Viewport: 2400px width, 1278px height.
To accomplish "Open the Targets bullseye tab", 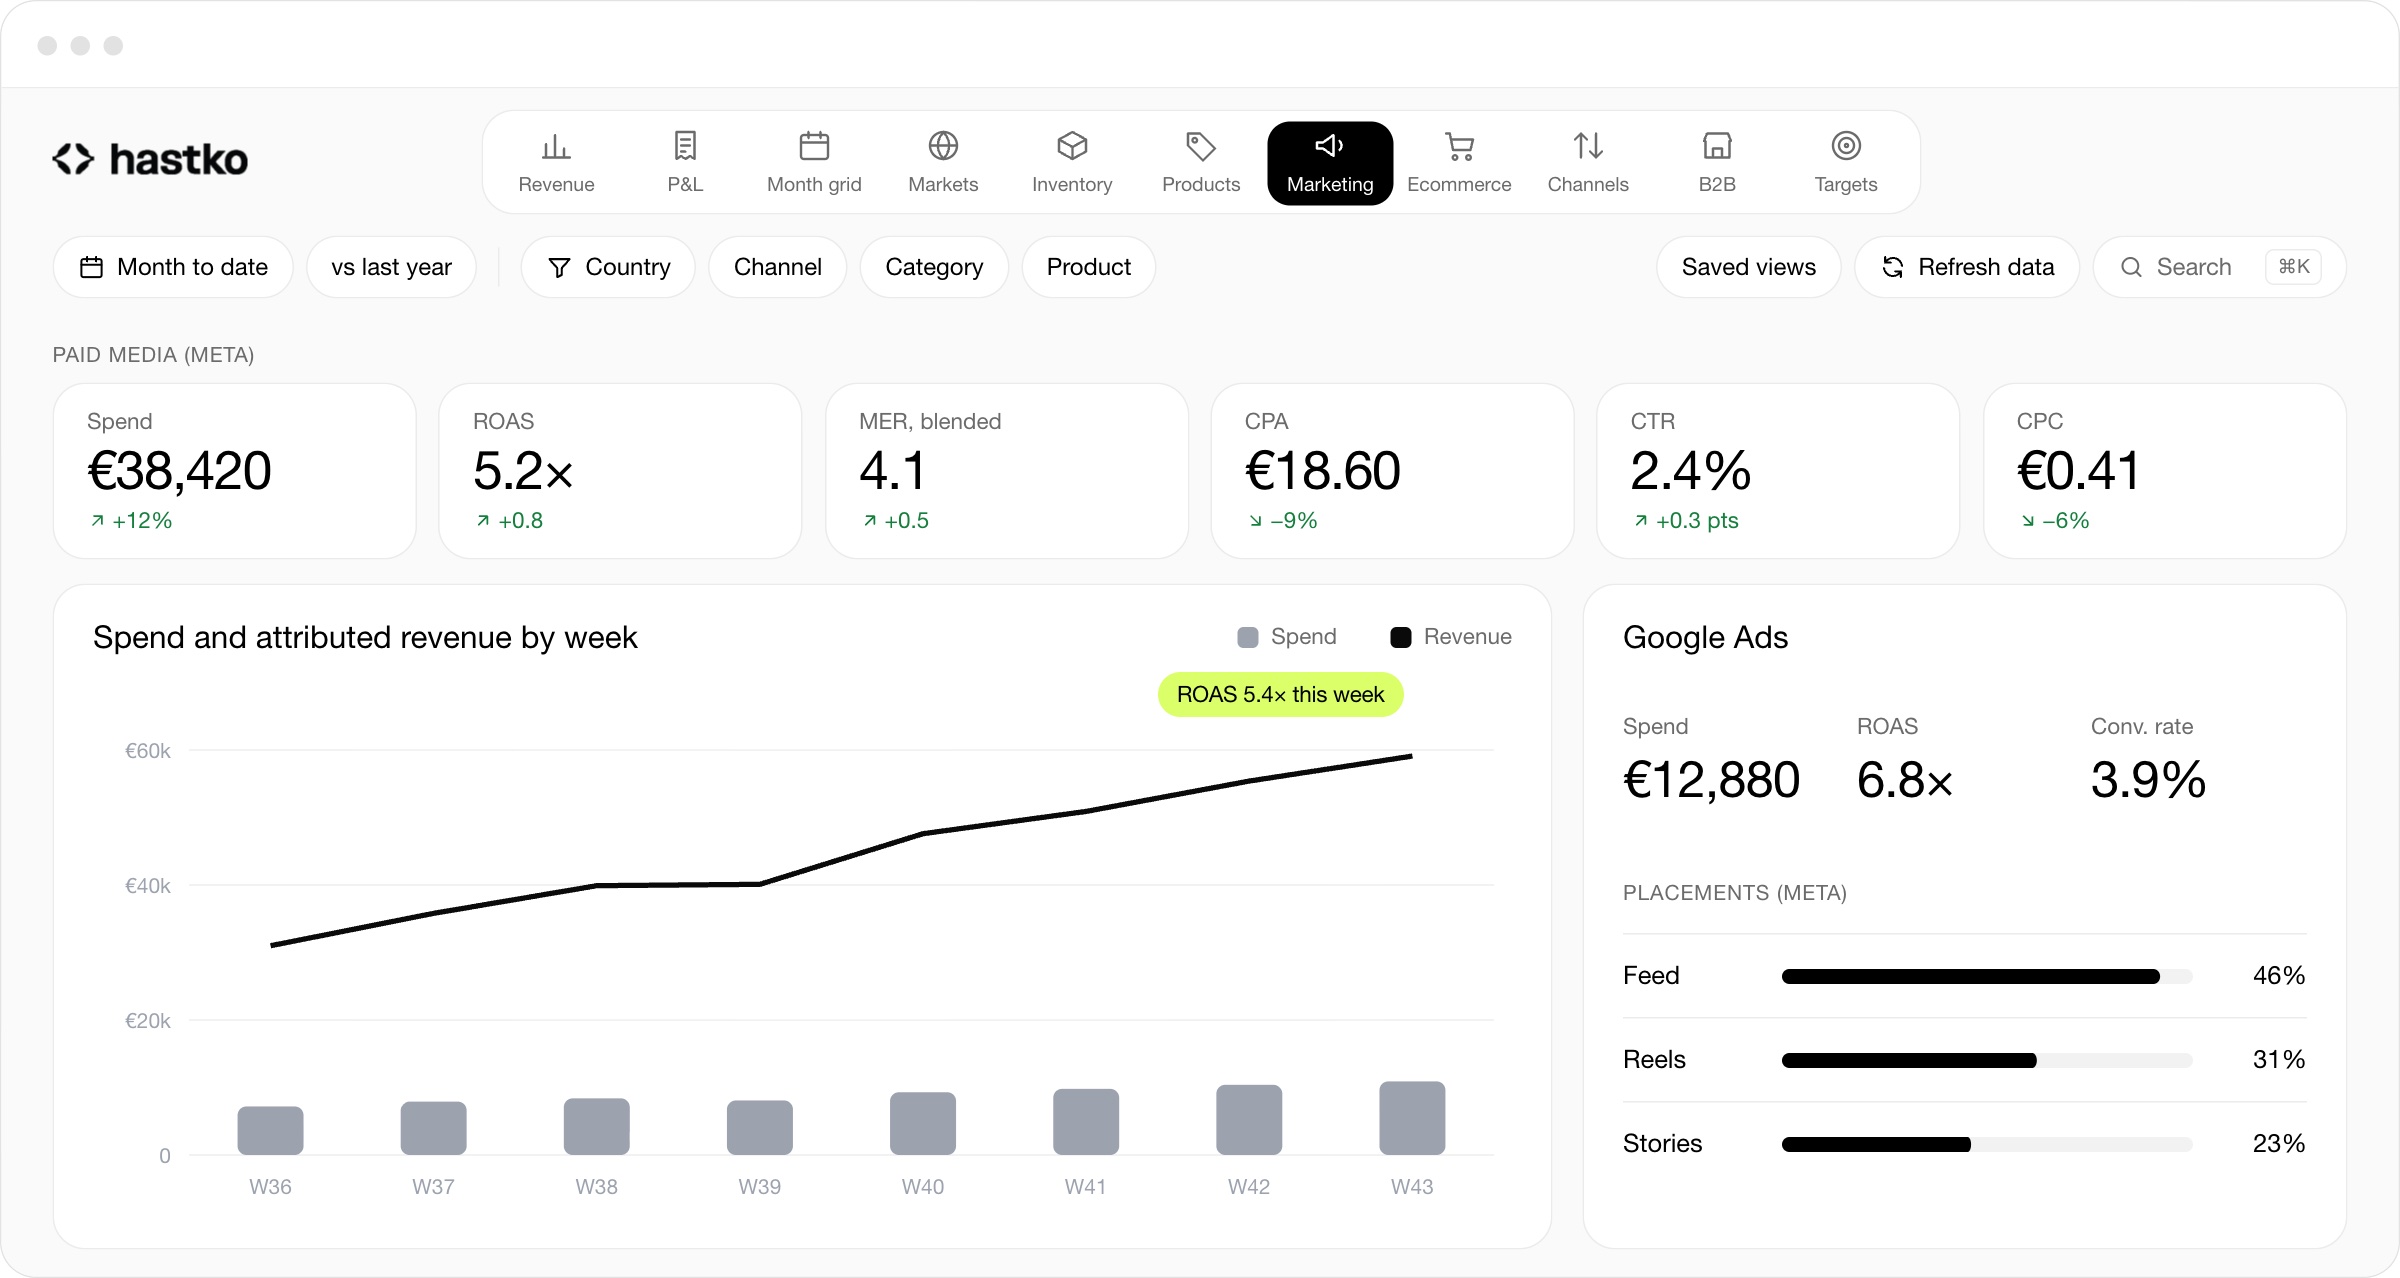I will (x=1846, y=163).
